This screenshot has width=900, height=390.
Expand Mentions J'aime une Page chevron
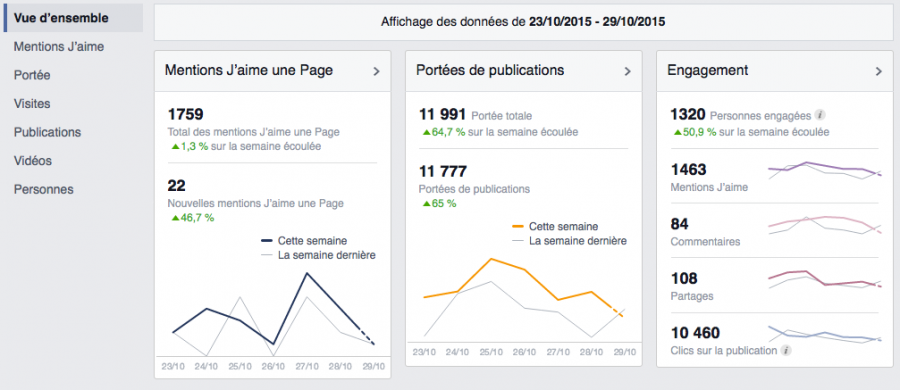point(377,71)
